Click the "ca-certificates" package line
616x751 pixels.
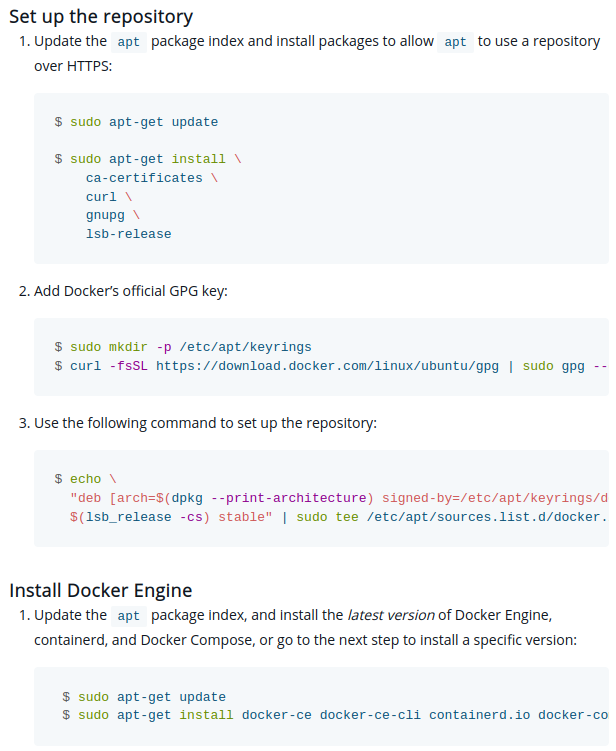[x=152, y=178]
